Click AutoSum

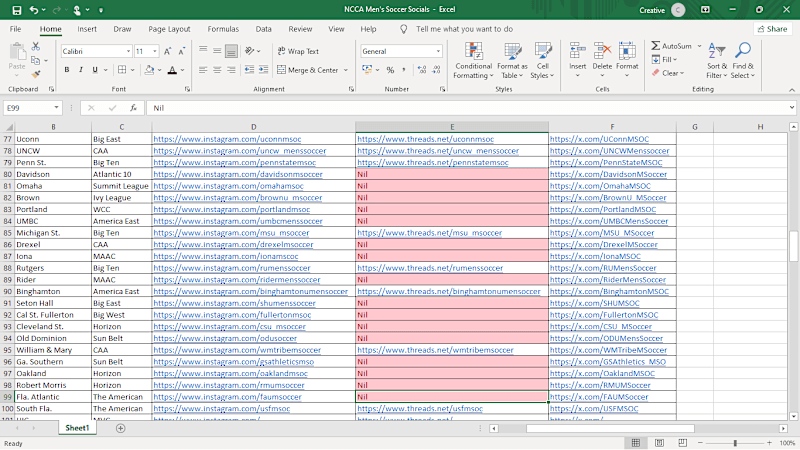click(x=671, y=46)
